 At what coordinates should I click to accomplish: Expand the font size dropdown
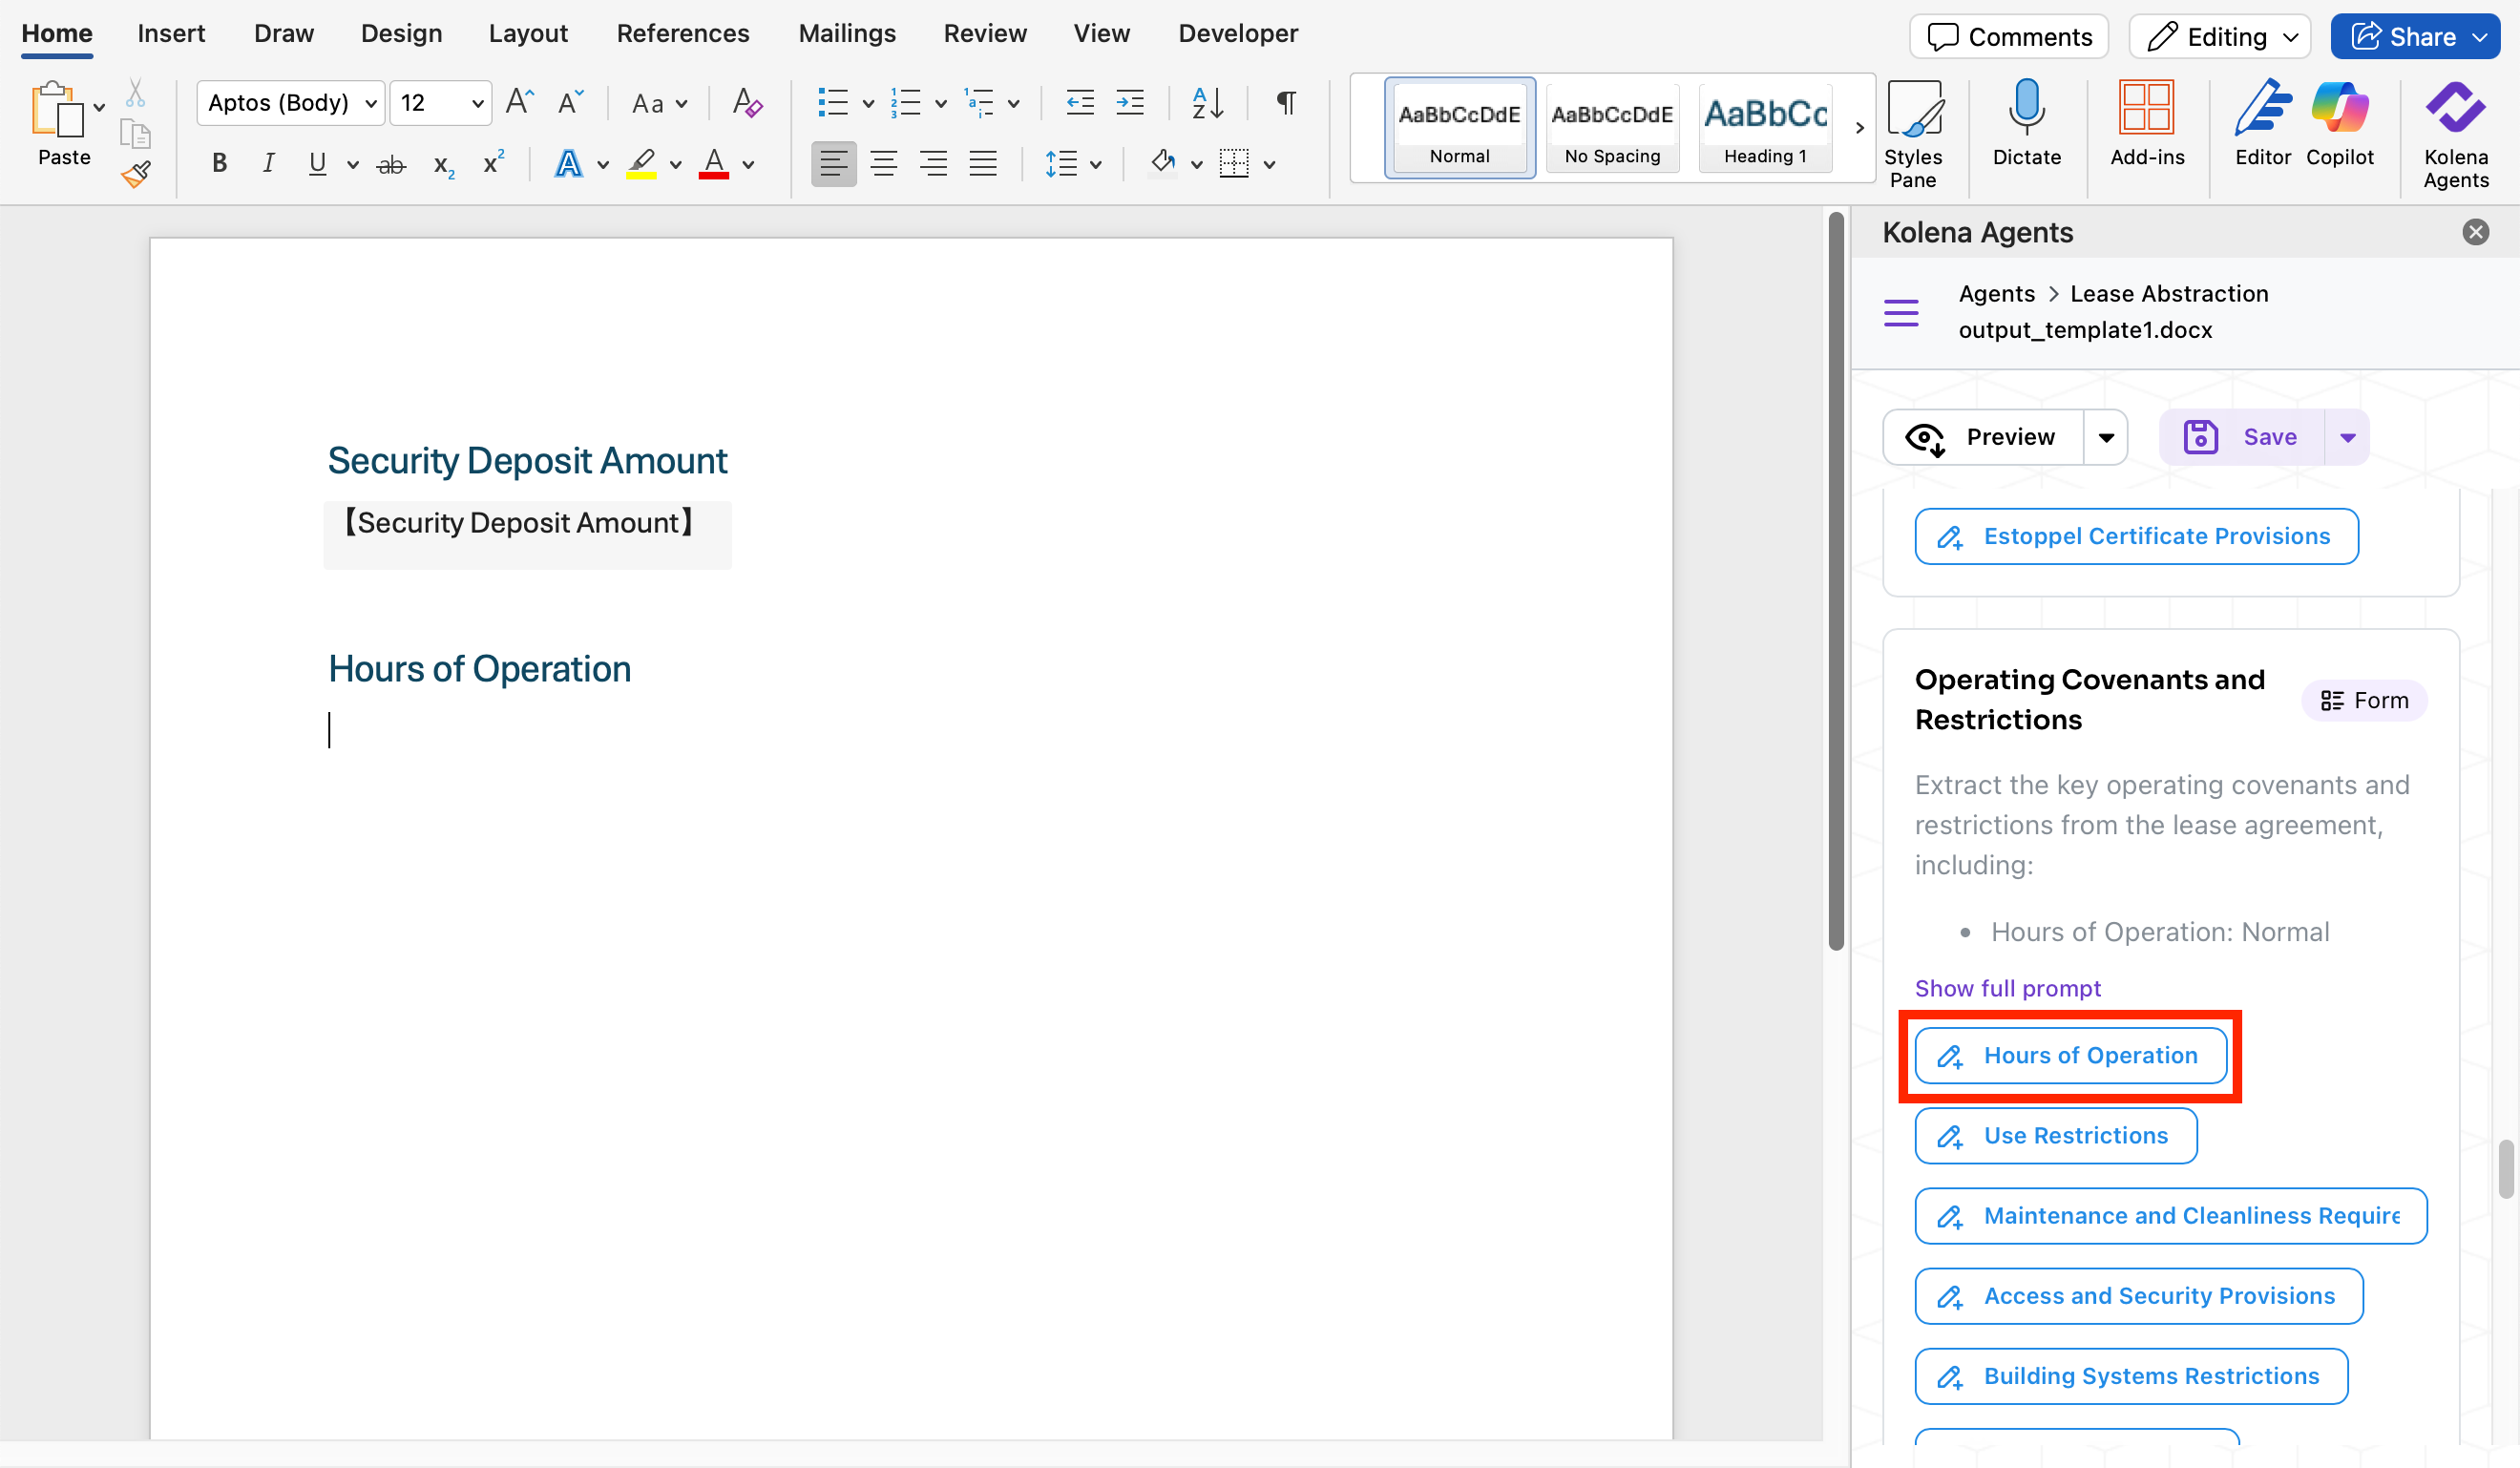[477, 103]
